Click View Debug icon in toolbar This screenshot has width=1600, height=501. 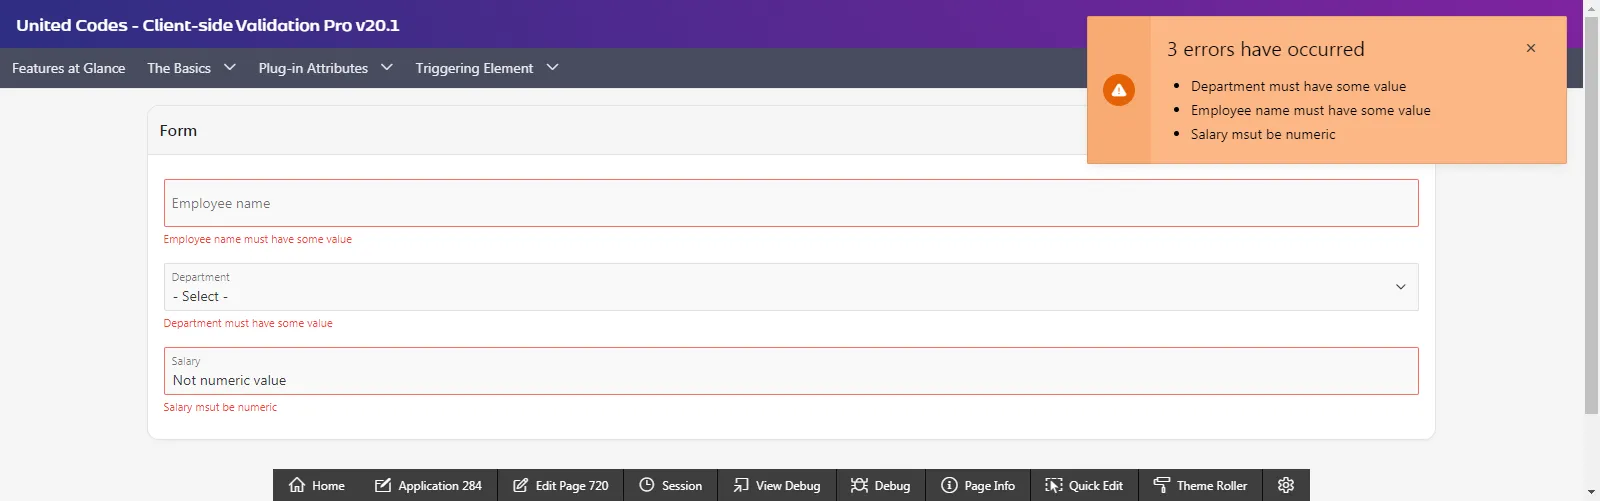coord(741,485)
